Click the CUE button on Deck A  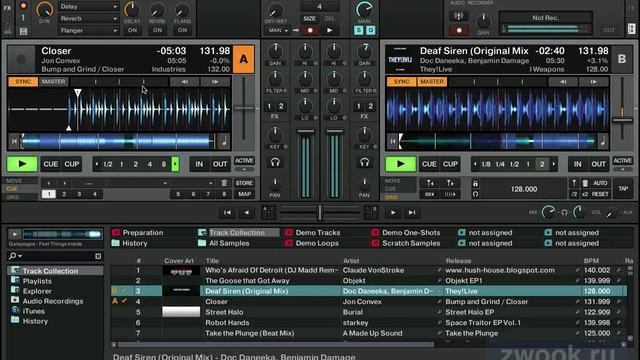tap(51, 164)
